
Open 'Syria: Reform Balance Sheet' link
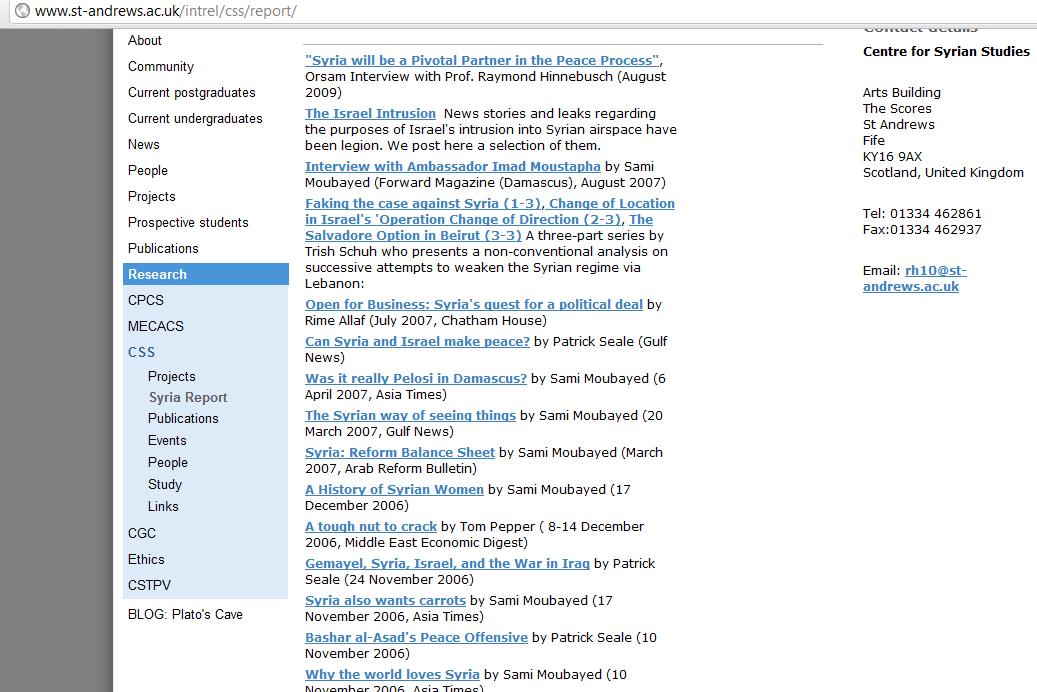pos(400,452)
